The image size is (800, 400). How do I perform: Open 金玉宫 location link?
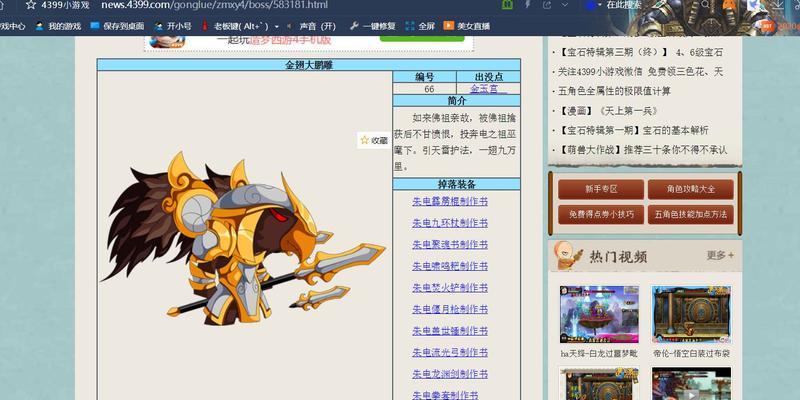[488, 89]
